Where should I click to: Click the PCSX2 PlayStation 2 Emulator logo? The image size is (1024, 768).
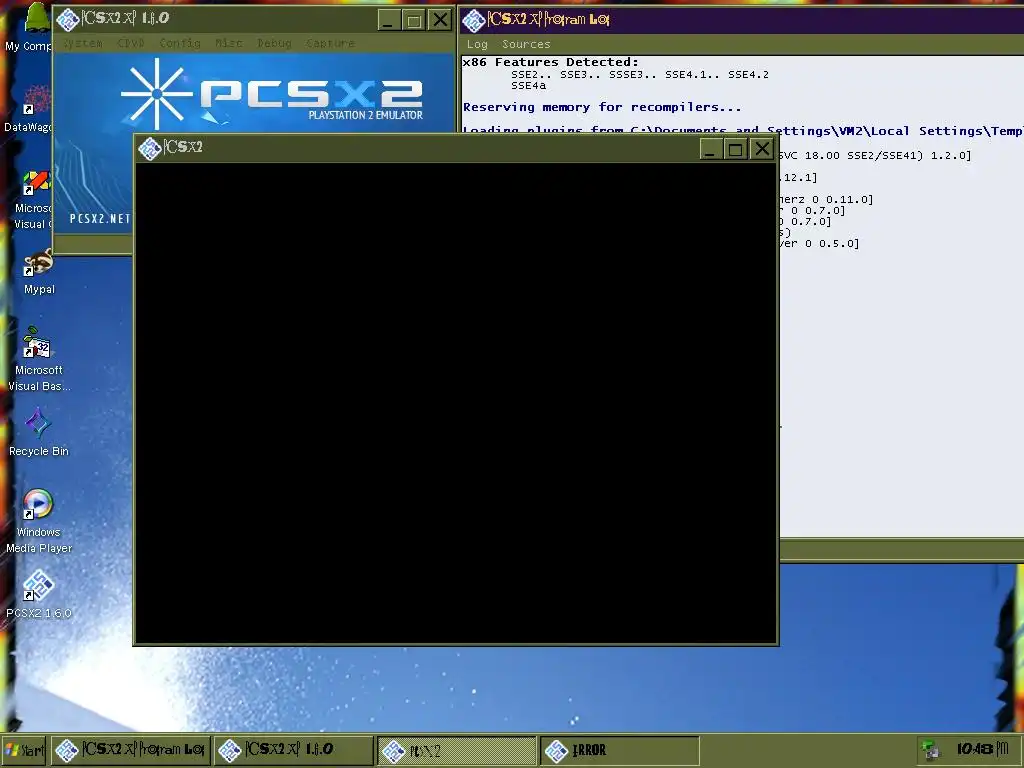click(x=272, y=95)
